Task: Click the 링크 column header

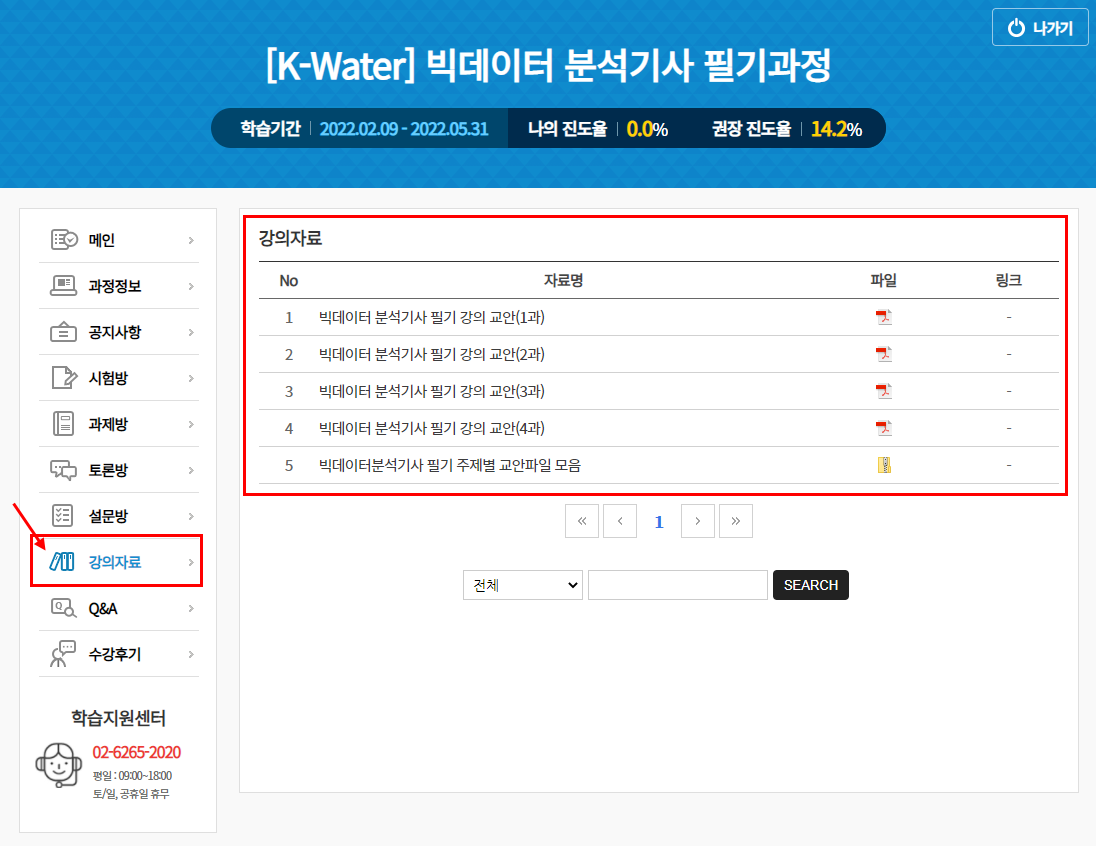Action: [x=1009, y=280]
